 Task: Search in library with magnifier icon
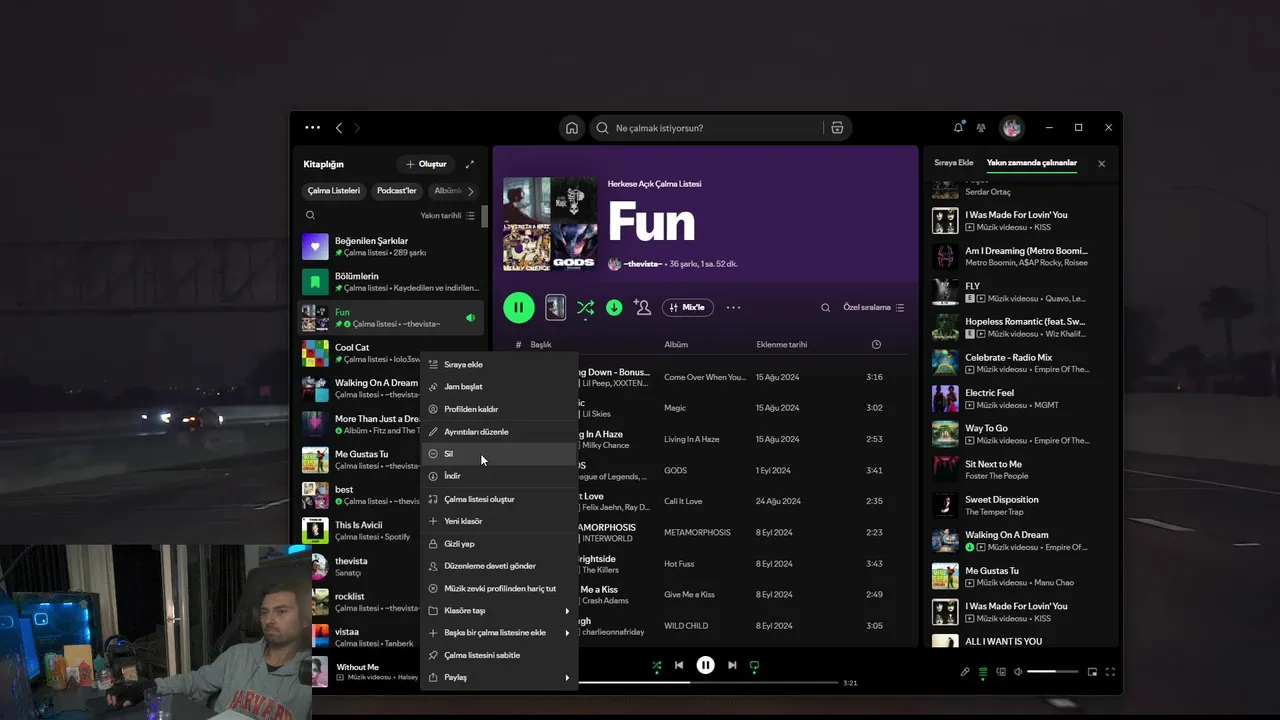(x=310, y=215)
